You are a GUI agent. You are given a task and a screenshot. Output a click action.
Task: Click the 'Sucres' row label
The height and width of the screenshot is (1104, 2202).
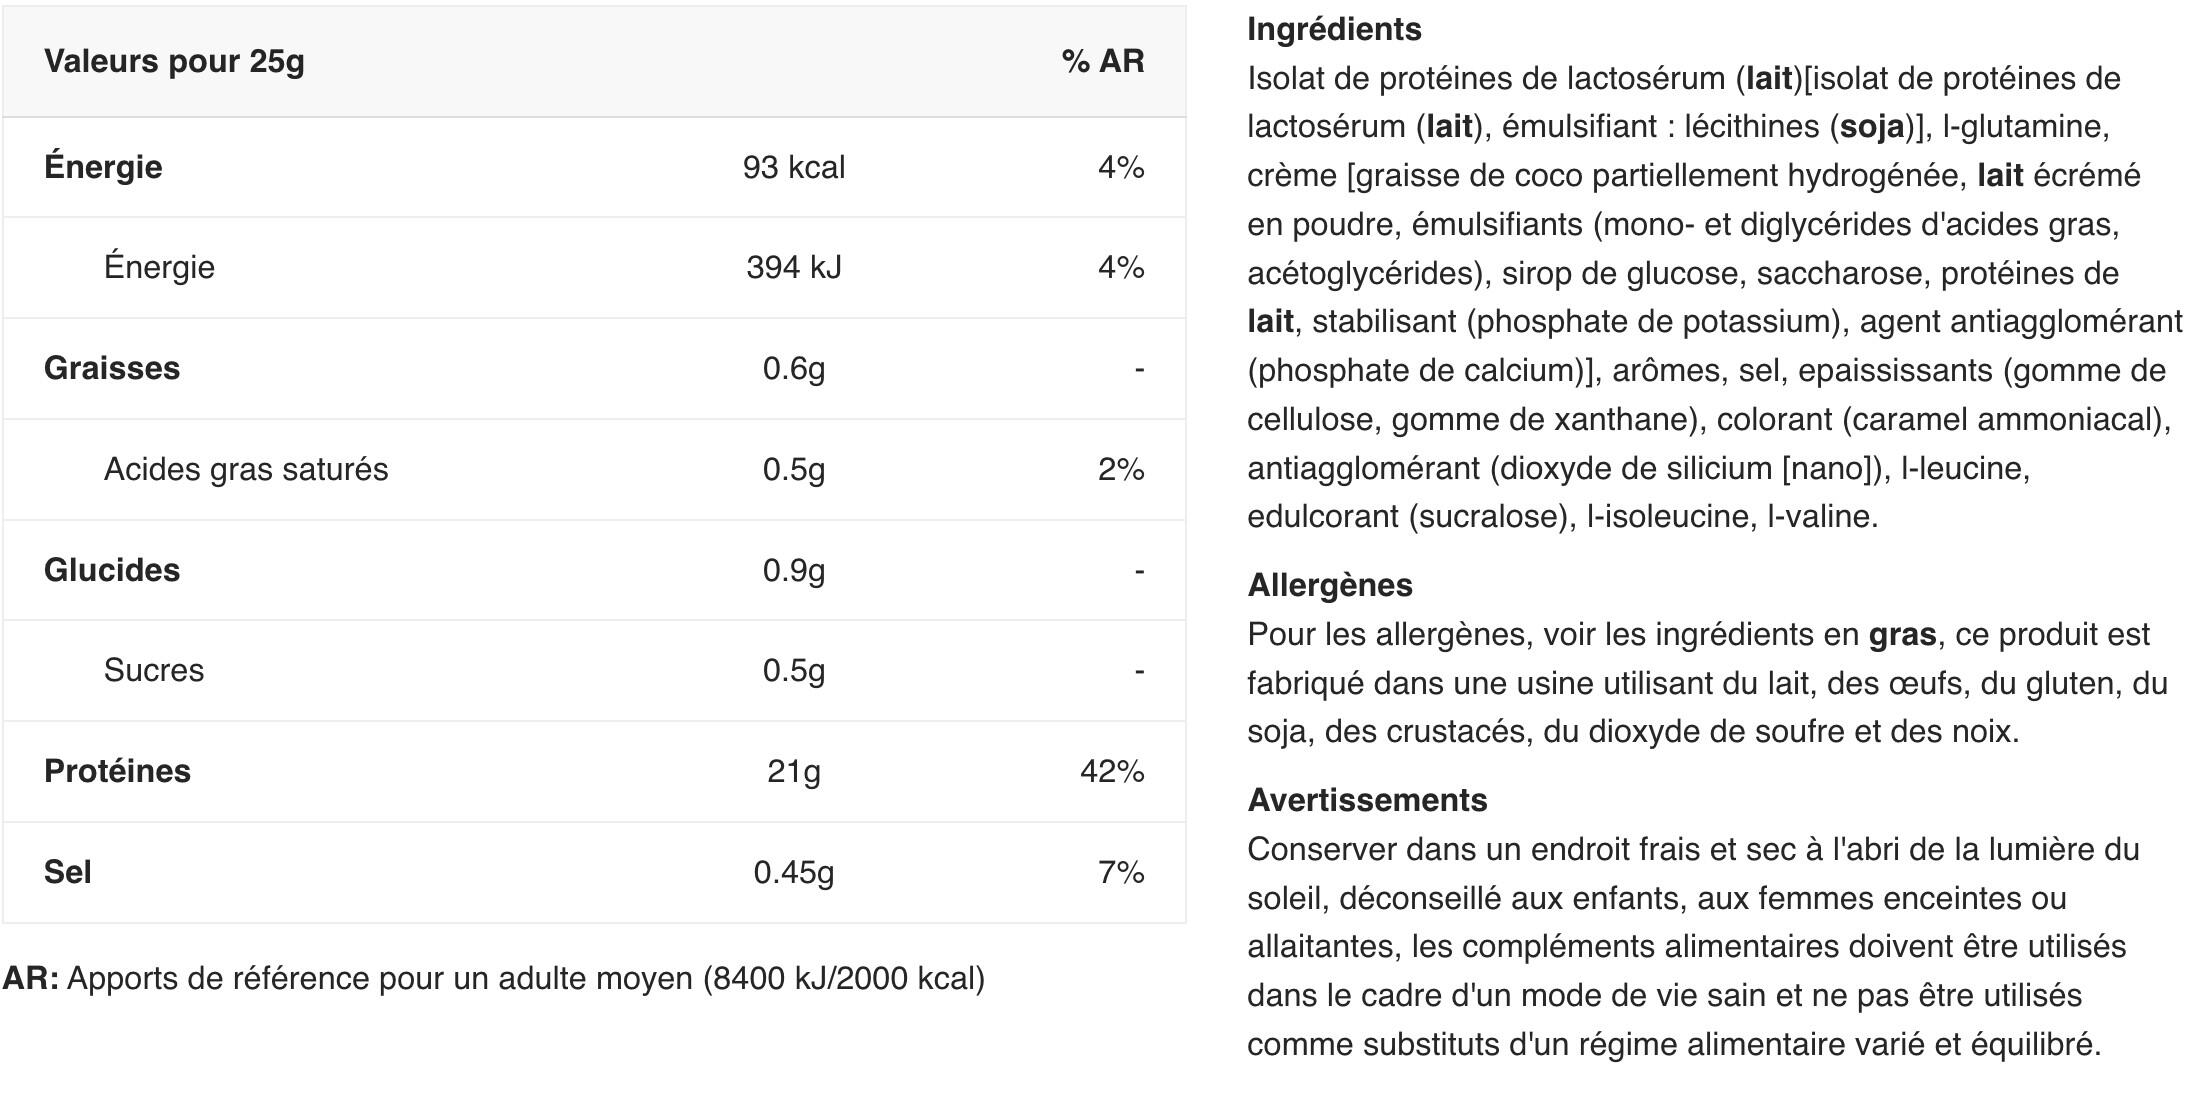(154, 671)
